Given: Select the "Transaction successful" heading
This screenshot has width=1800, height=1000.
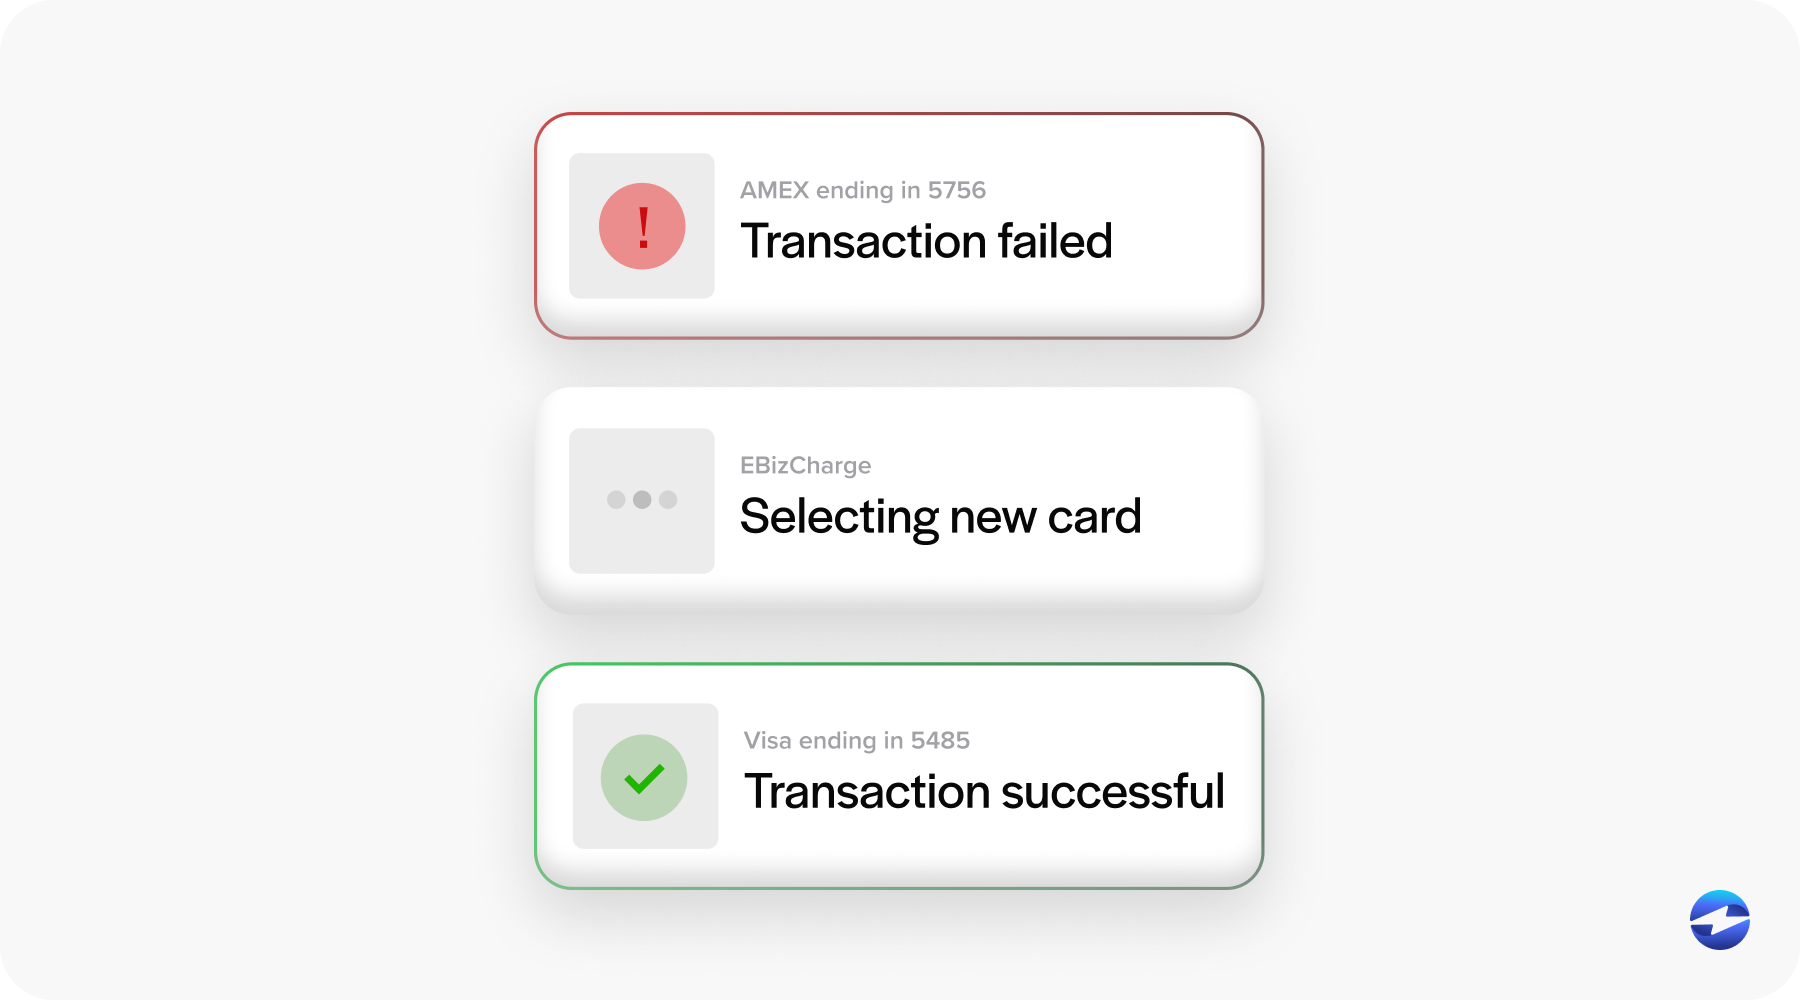Looking at the screenshot, I should coord(984,792).
